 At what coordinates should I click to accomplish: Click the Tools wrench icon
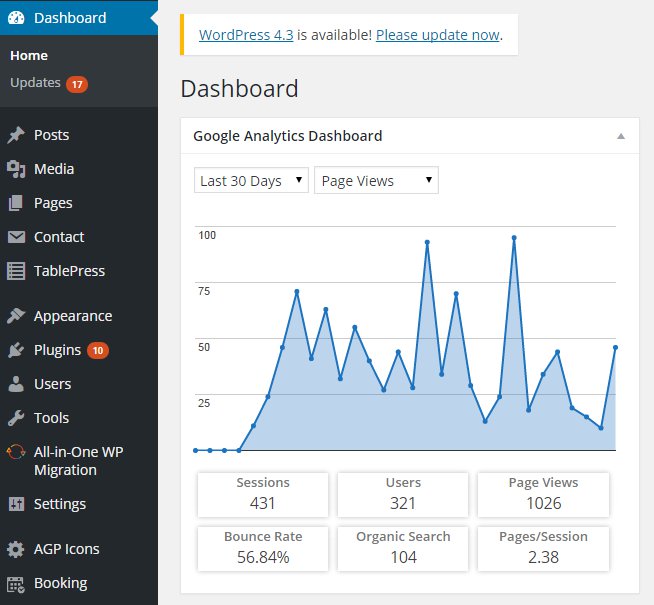coord(16,418)
